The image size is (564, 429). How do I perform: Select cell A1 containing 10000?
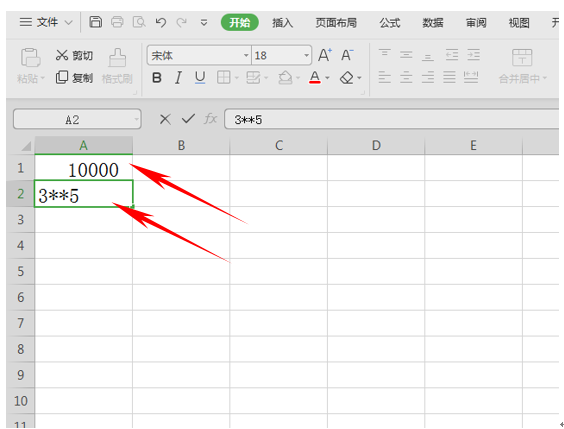click(x=83, y=168)
